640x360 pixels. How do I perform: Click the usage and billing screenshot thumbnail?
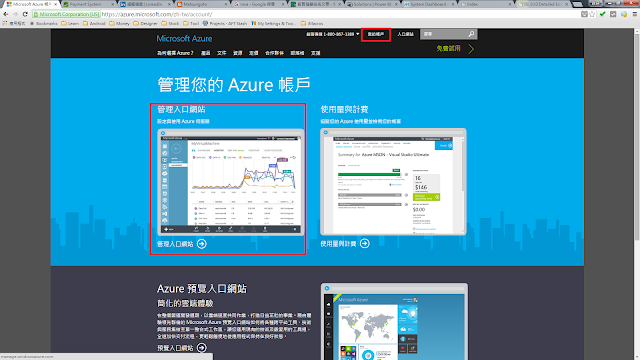(x=393, y=182)
